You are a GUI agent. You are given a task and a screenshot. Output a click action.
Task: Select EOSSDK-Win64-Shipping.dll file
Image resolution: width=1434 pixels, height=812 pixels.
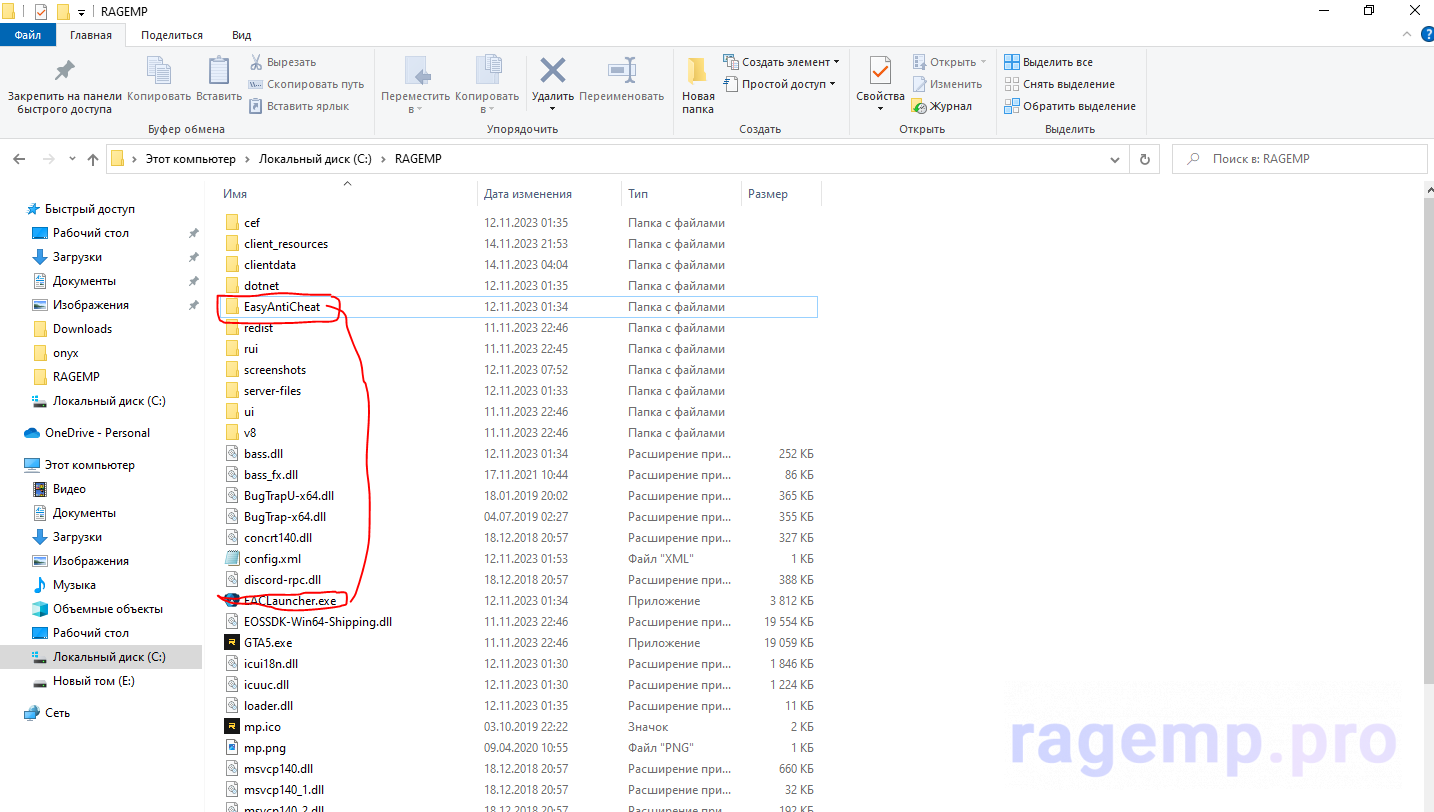point(318,622)
